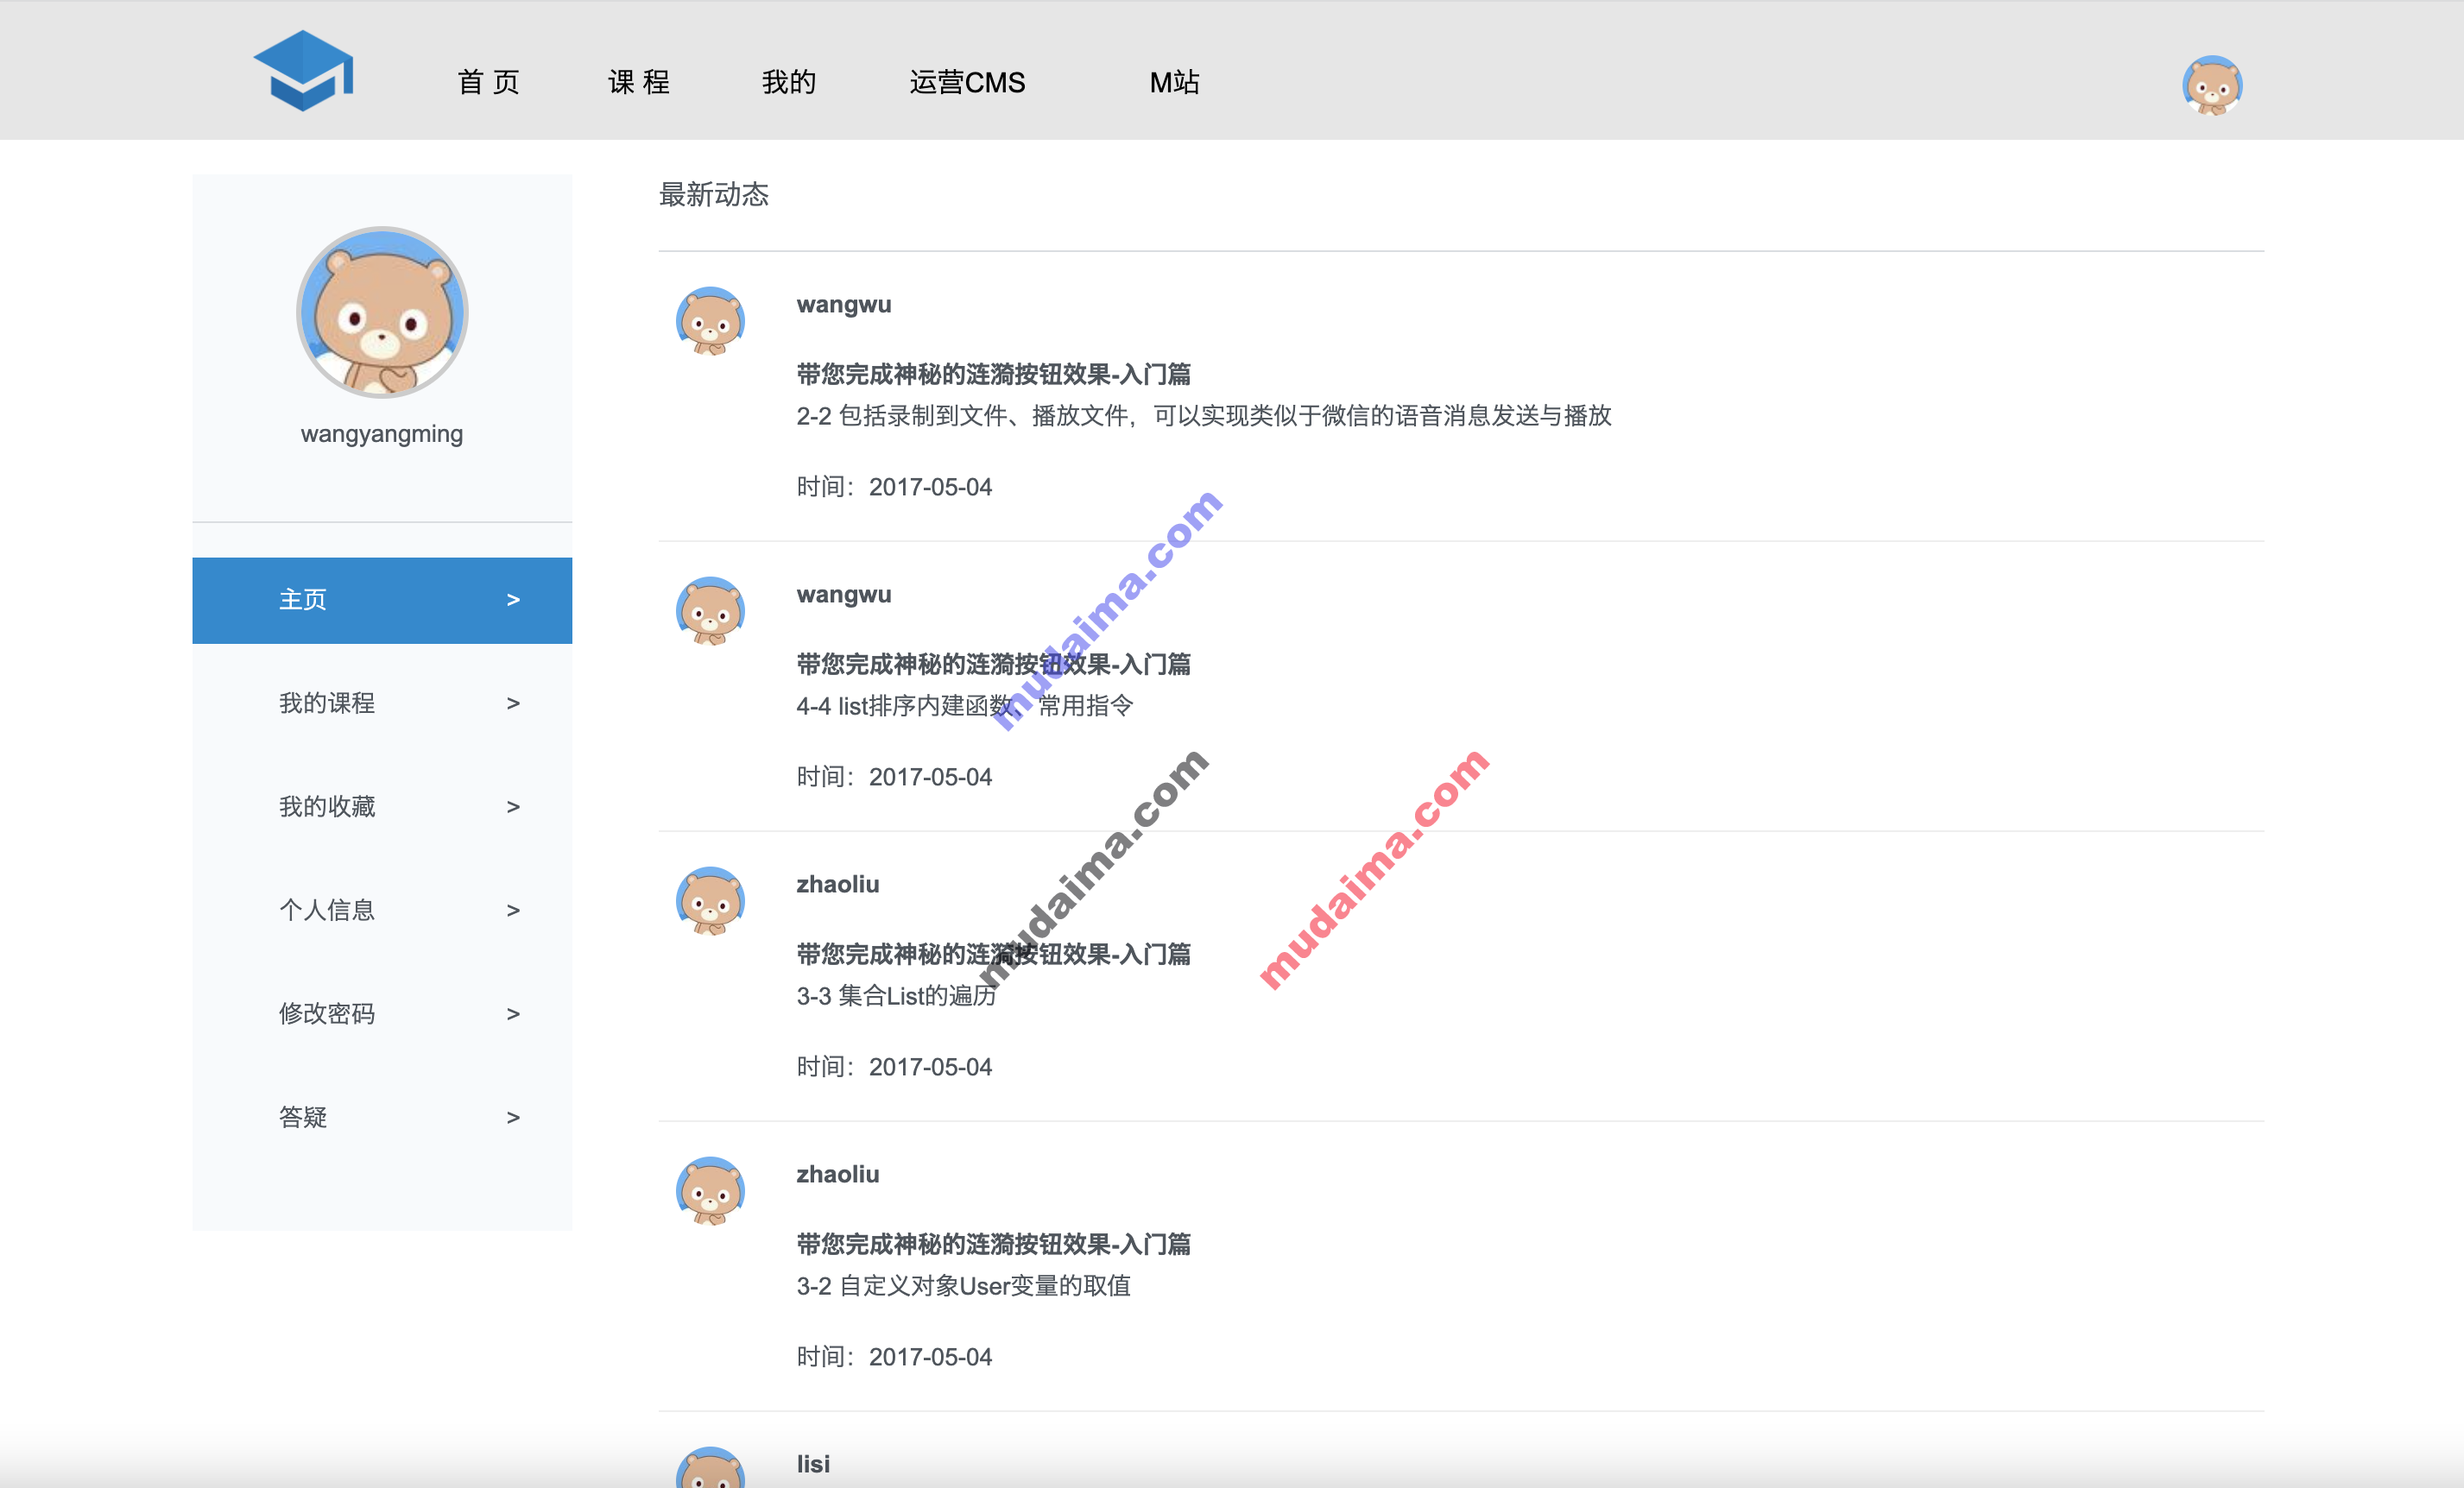Open the course title above the 4-4 list lesson
2464x1488 pixels.
tap(993, 665)
